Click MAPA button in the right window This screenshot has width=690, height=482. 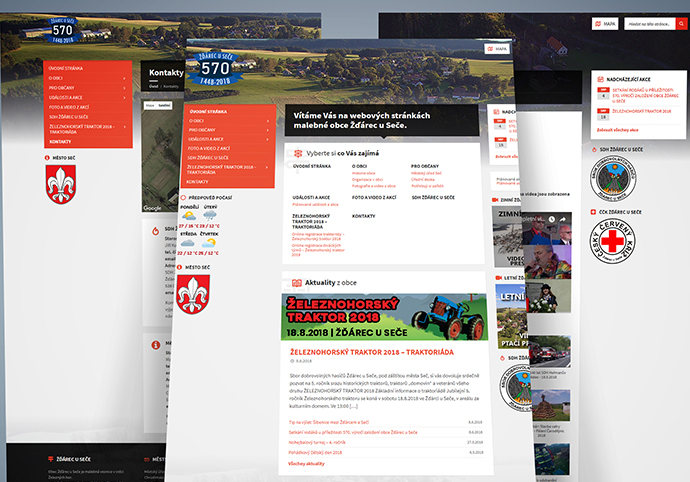605,24
